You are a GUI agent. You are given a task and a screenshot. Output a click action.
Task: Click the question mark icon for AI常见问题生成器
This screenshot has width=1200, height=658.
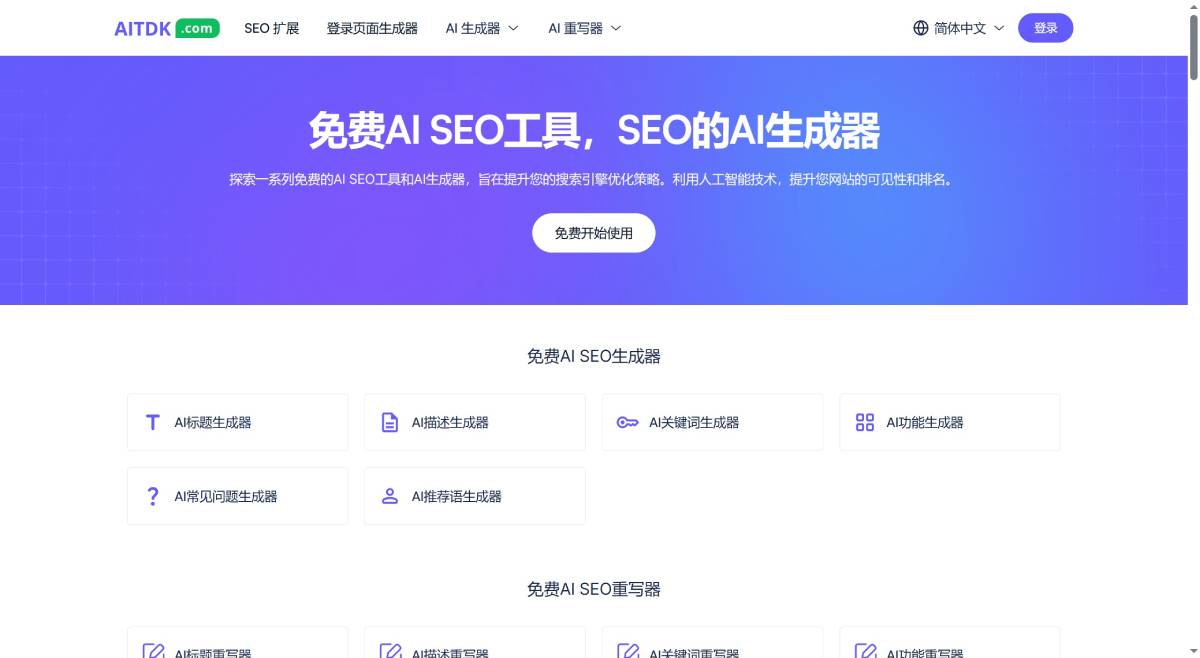(x=152, y=496)
